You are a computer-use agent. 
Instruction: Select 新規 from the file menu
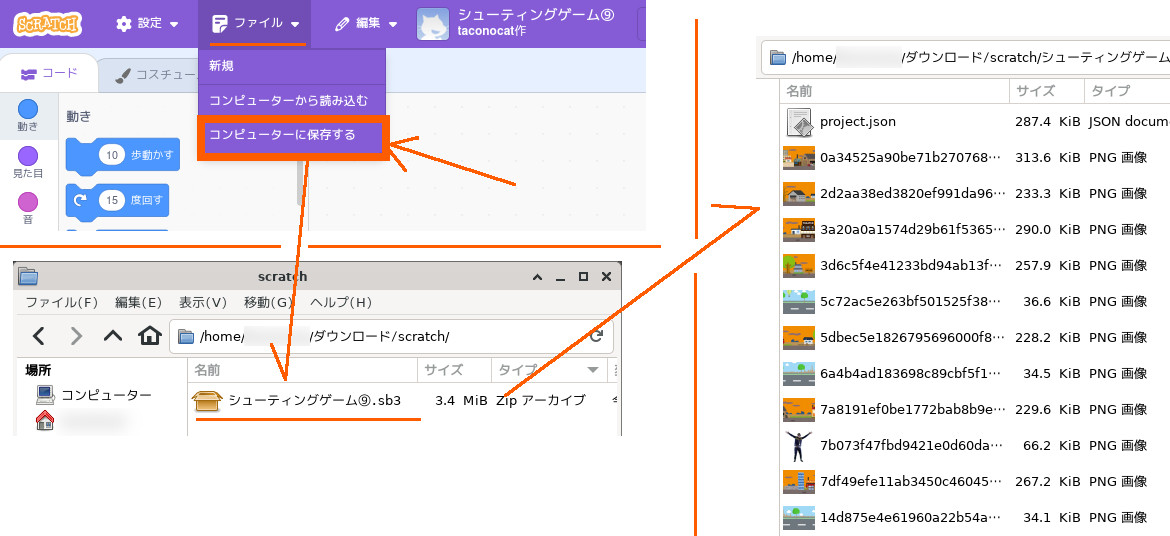[x=292, y=66]
